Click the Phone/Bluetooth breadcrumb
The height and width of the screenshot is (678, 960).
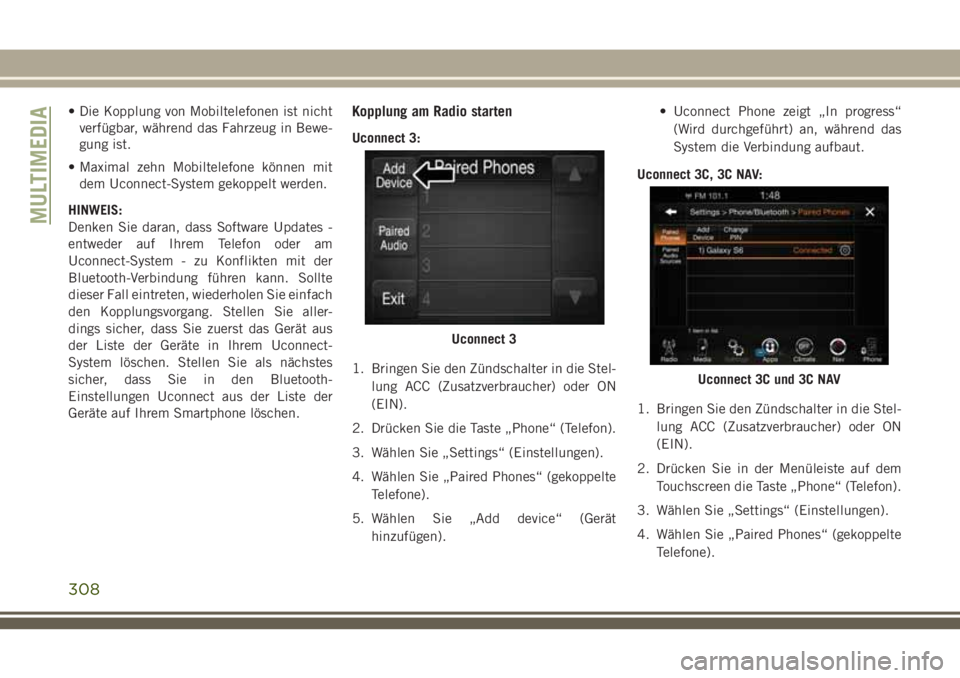click(759, 212)
